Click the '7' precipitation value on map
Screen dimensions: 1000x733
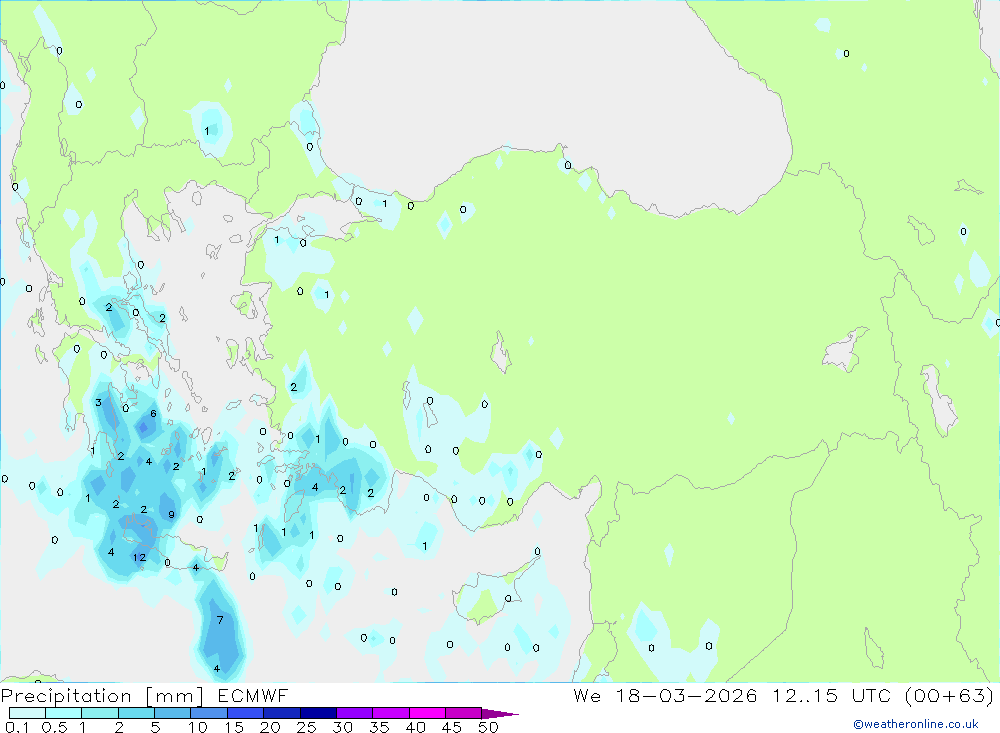click(220, 620)
